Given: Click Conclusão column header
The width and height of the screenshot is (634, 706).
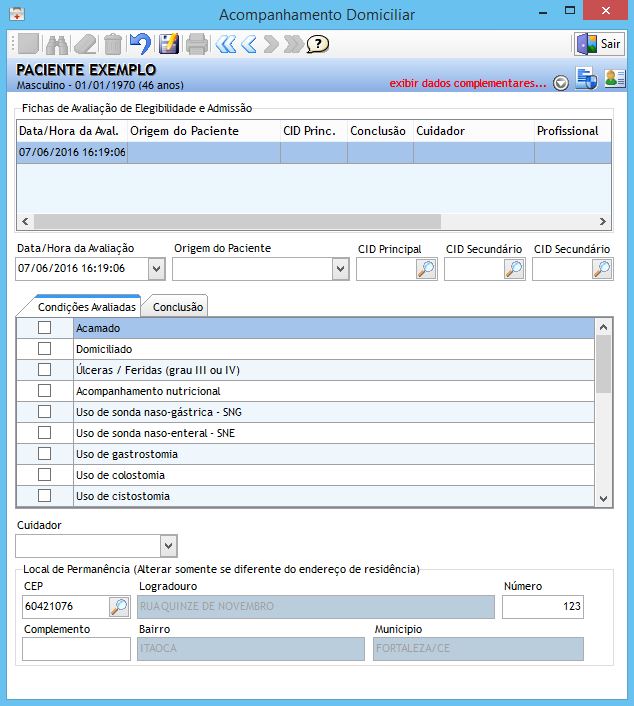Looking at the screenshot, I should 380,131.
